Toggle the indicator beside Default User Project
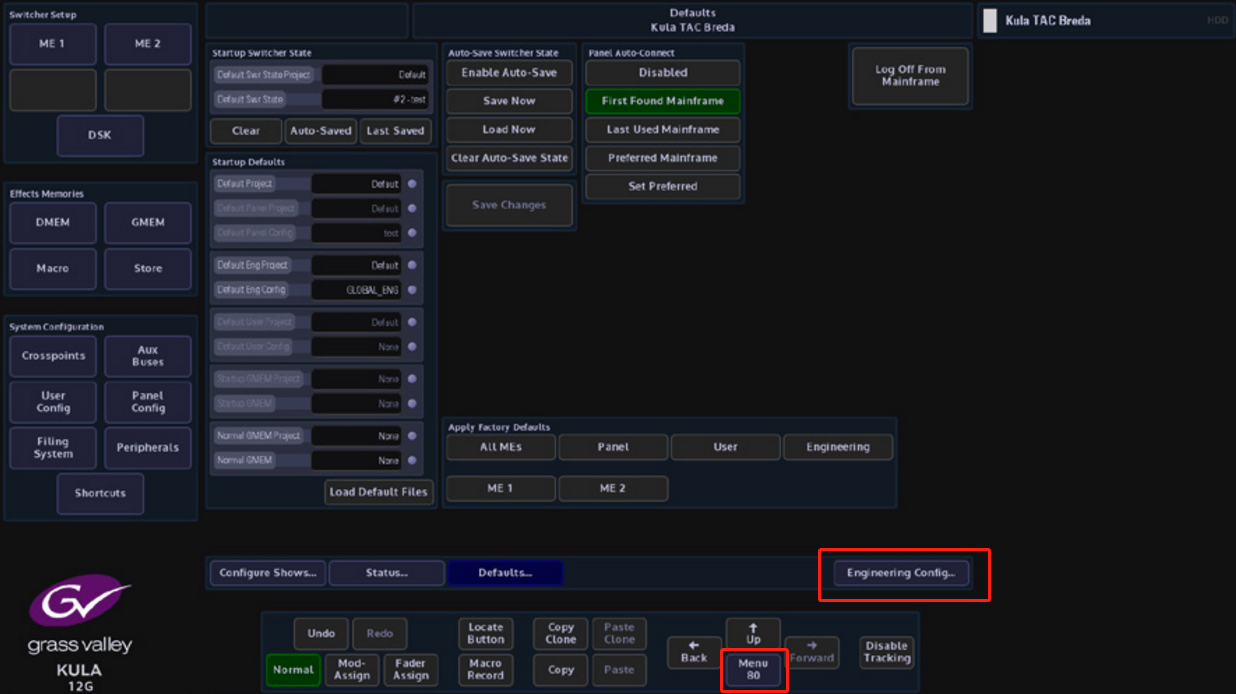 (x=412, y=322)
